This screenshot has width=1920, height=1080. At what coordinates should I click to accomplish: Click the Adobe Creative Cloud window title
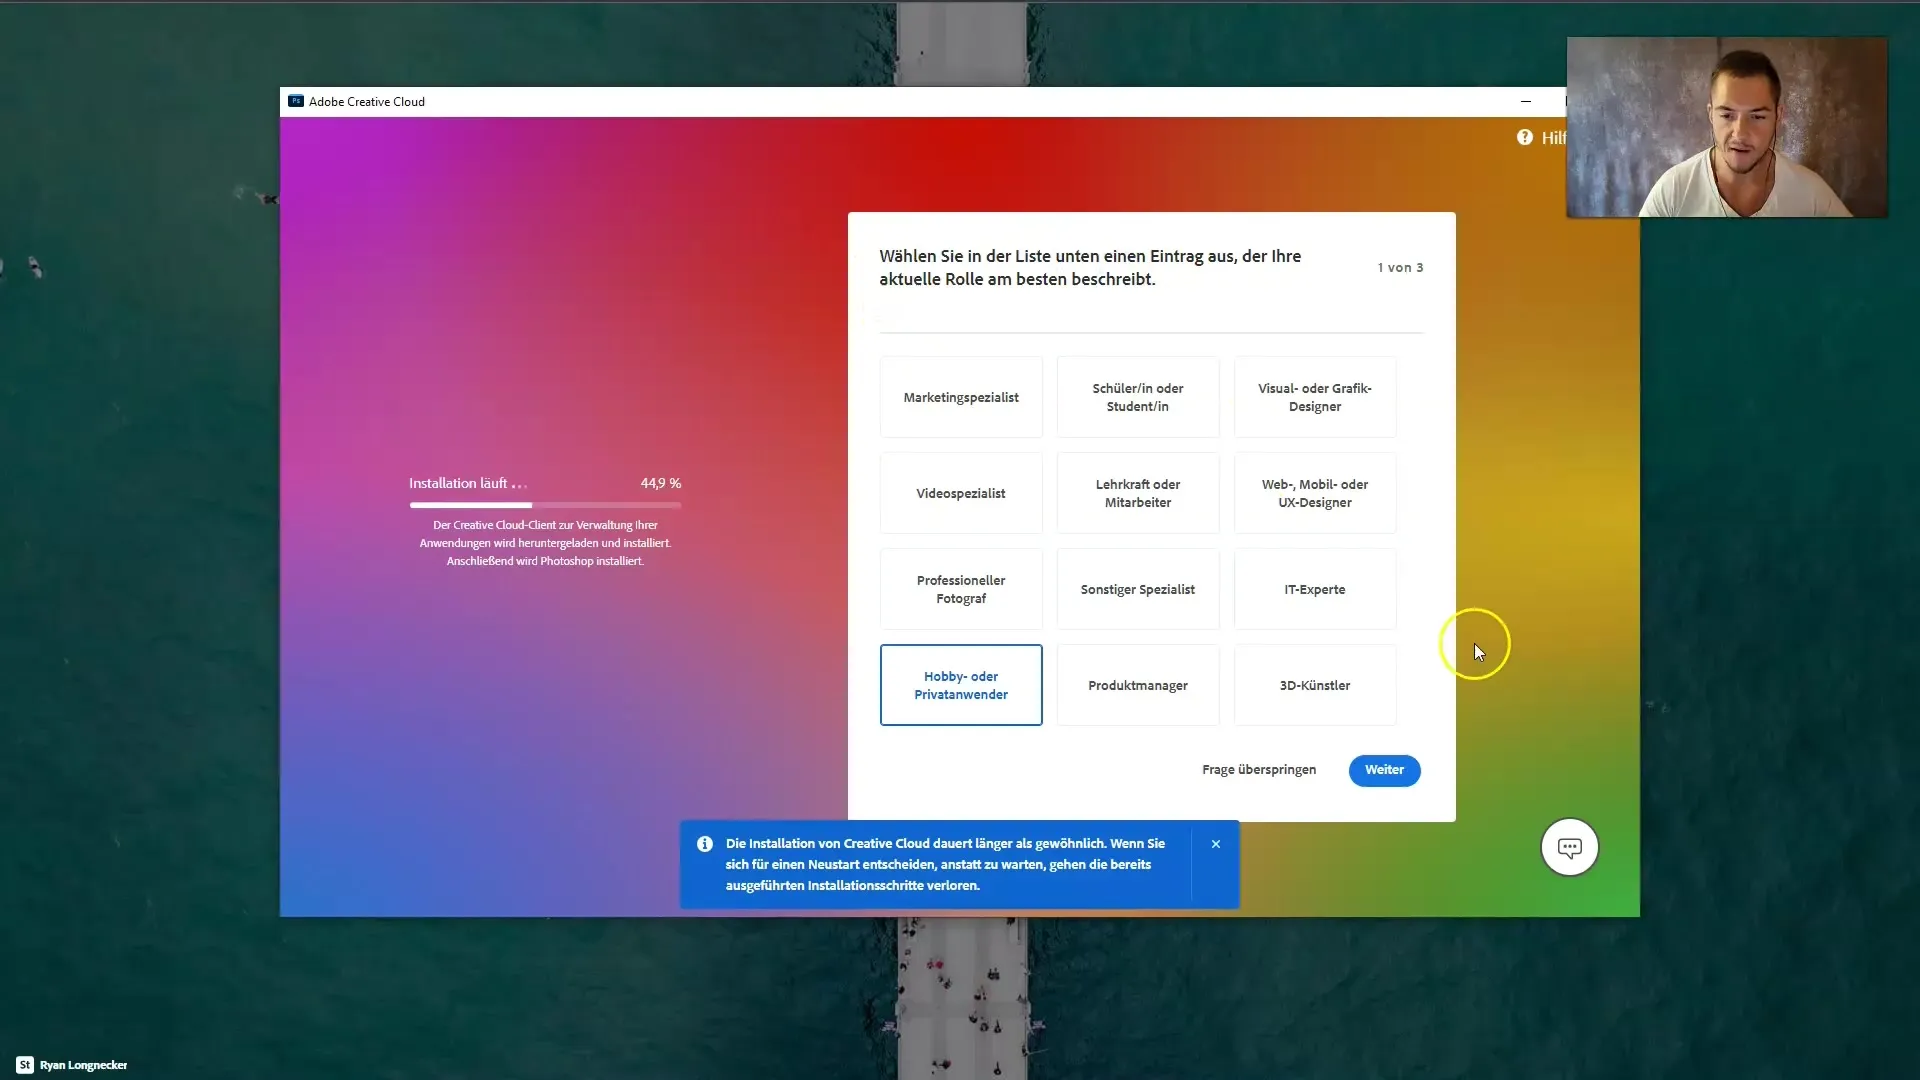point(367,101)
